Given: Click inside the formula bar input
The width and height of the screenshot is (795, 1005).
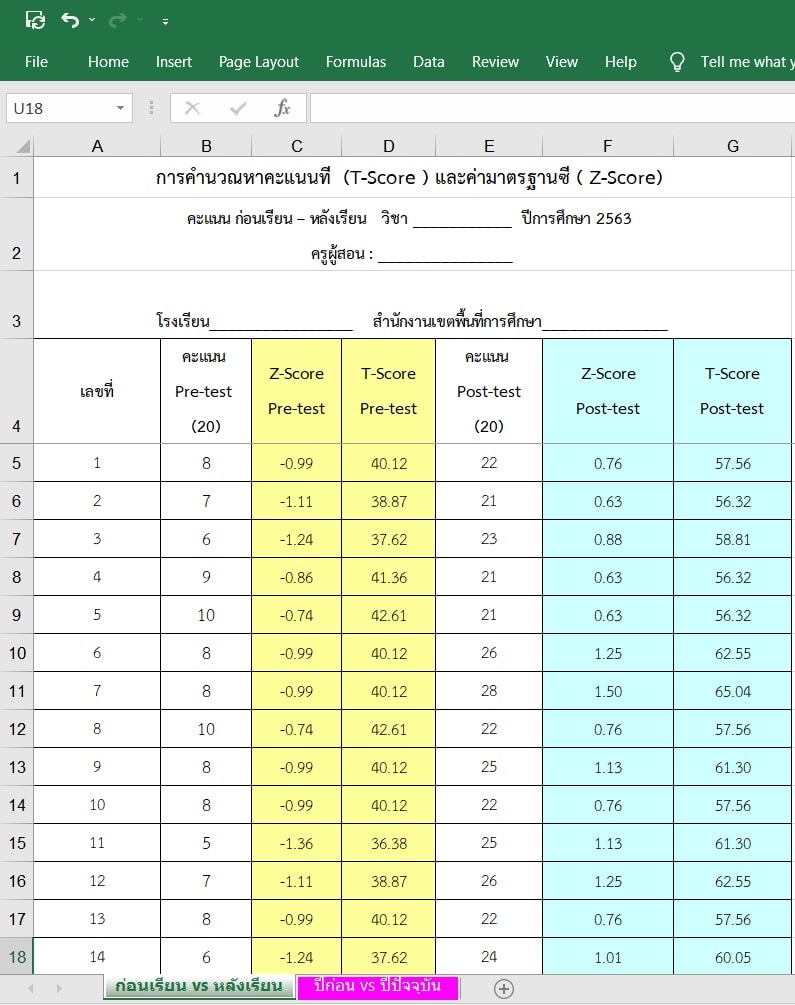Looking at the screenshot, I should click(553, 108).
